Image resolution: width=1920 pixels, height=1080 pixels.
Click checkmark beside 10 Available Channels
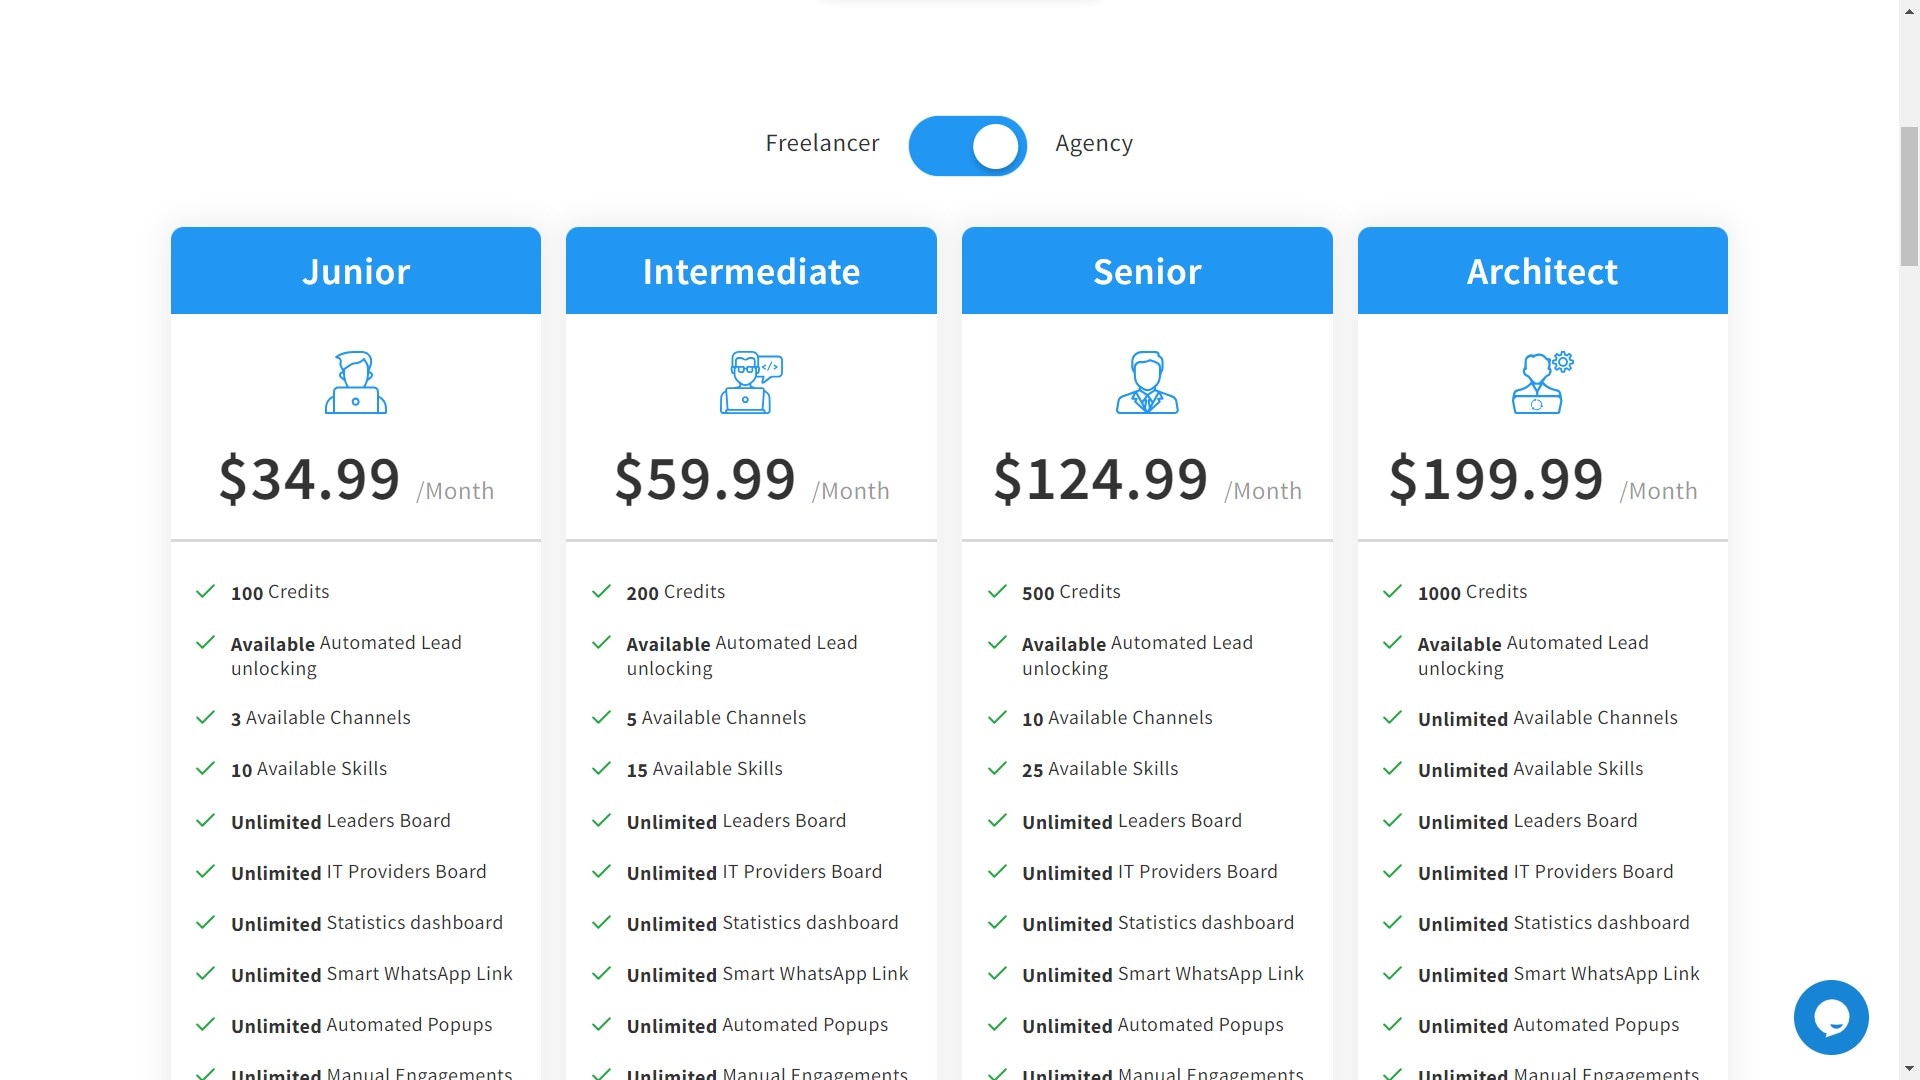click(x=997, y=718)
